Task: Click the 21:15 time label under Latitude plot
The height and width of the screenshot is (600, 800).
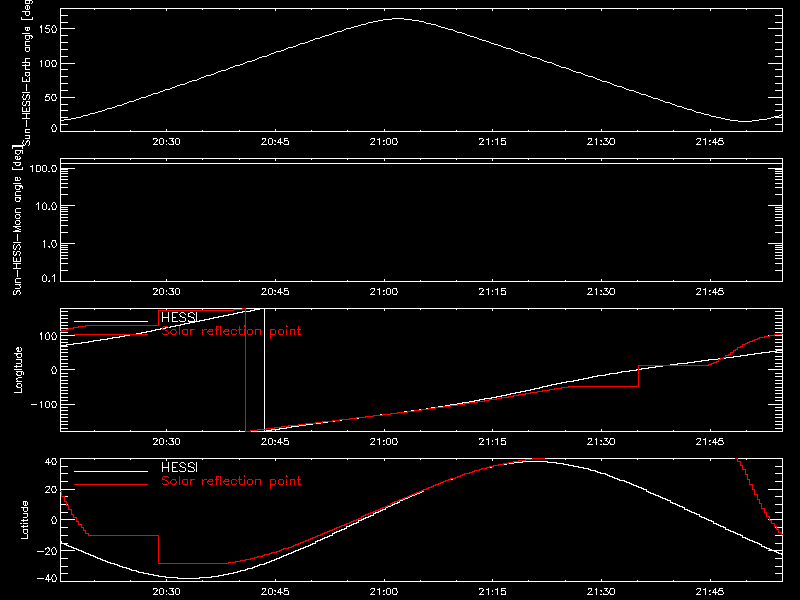Action: 492,591
